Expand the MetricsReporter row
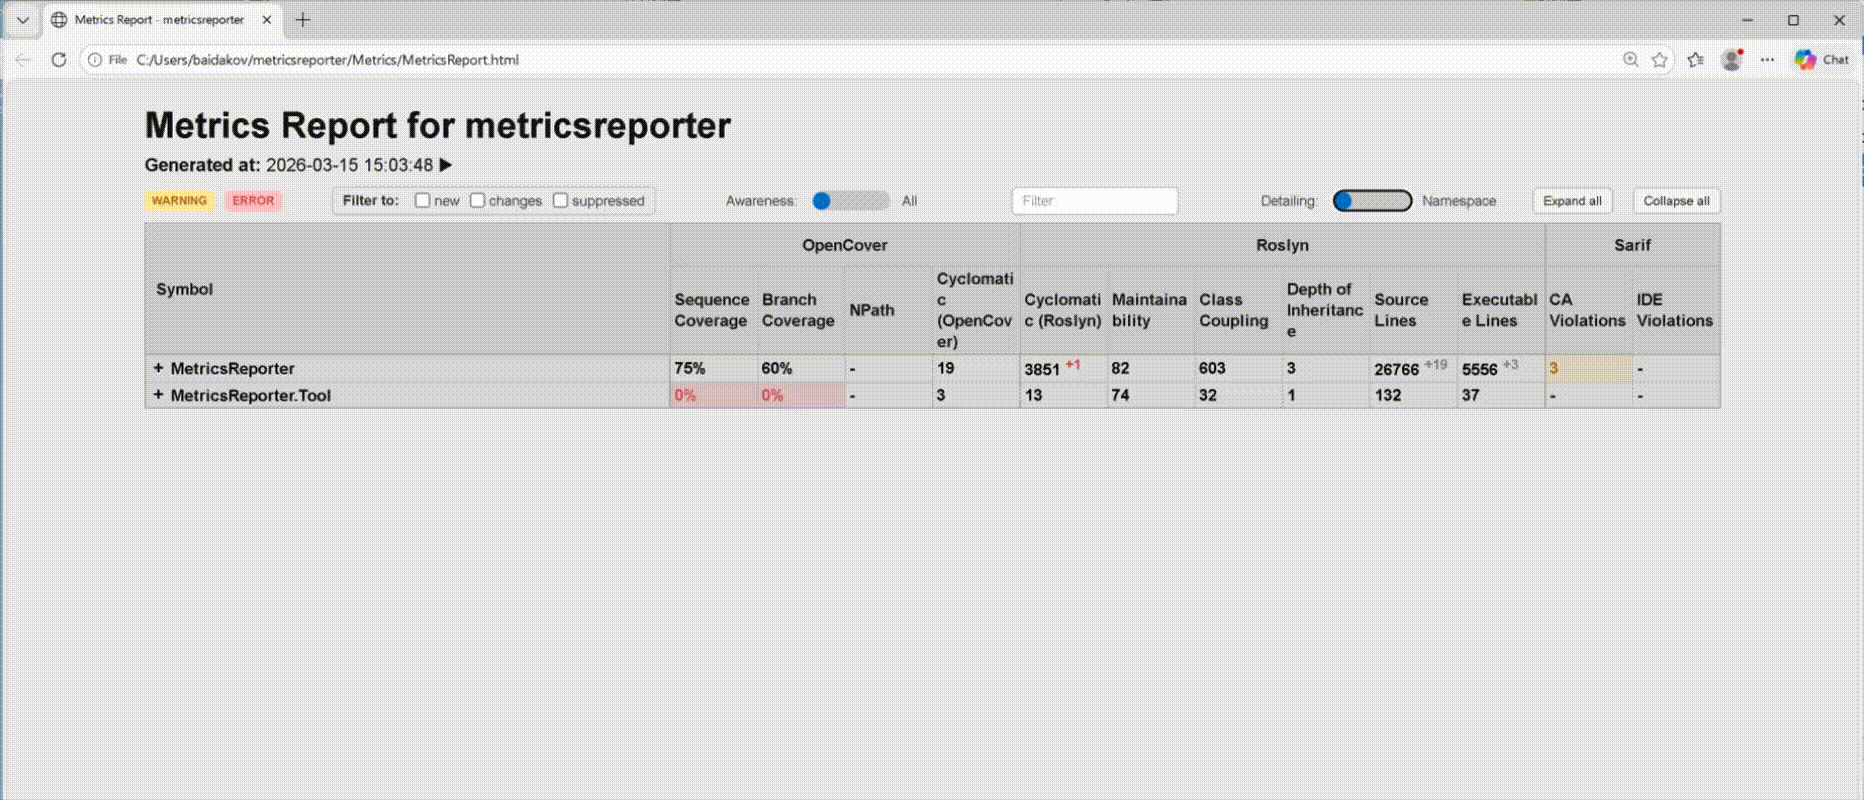Image resolution: width=1864 pixels, height=800 pixels. pos(158,368)
